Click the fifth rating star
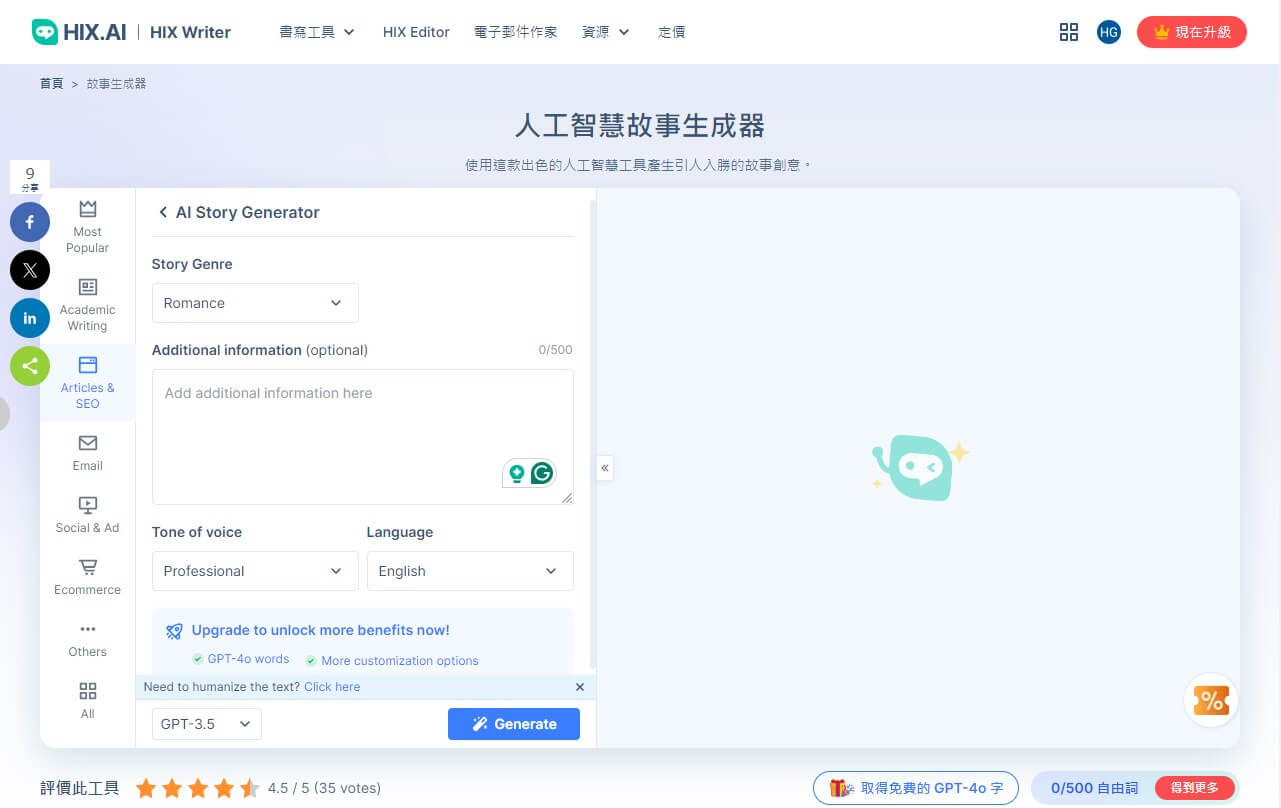Viewport: 1281px width, 808px height. 250,788
